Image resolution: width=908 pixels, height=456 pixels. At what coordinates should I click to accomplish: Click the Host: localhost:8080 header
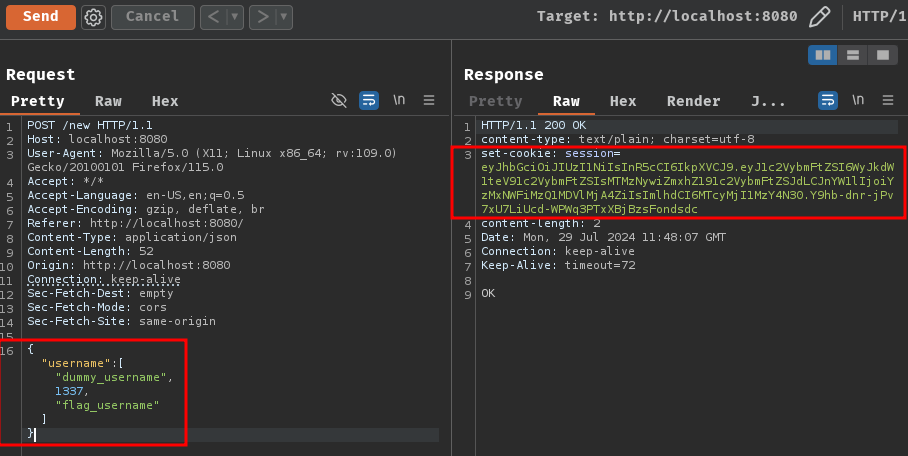coord(97,139)
